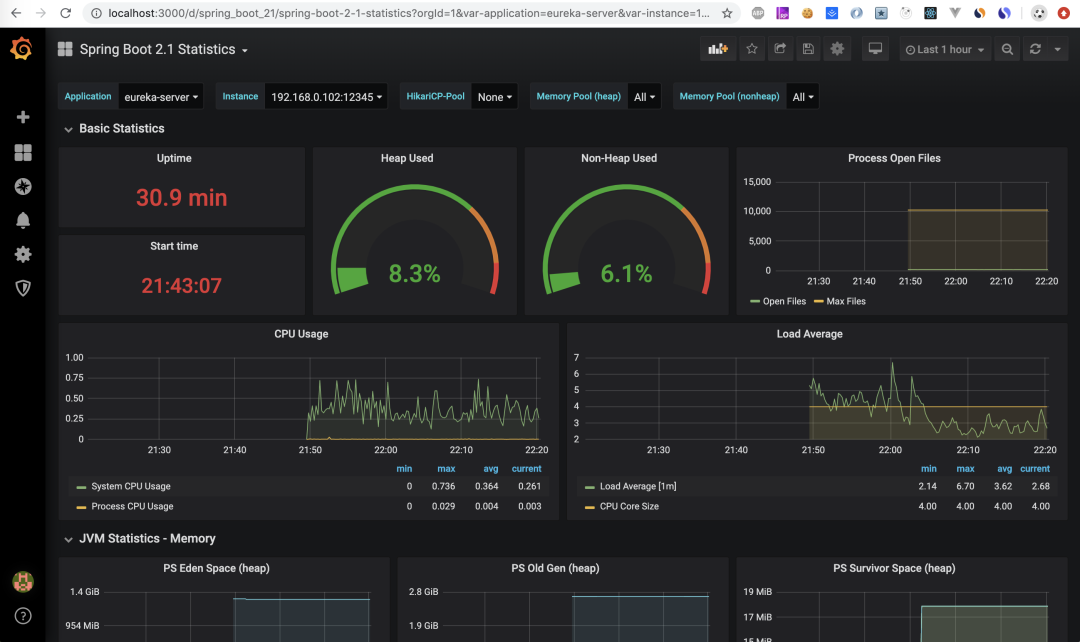Sort CPU Usage legend by current column

526,468
